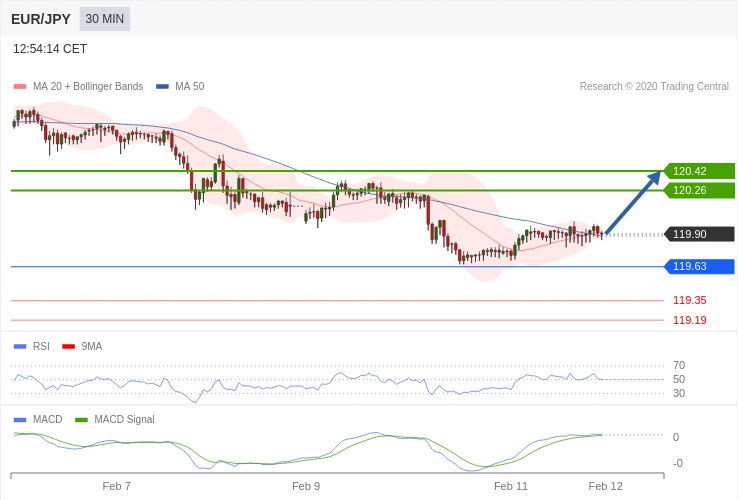This screenshot has width=738, height=500.
Task: Select the EUR/JPY pair title
Action: point(41,19)
